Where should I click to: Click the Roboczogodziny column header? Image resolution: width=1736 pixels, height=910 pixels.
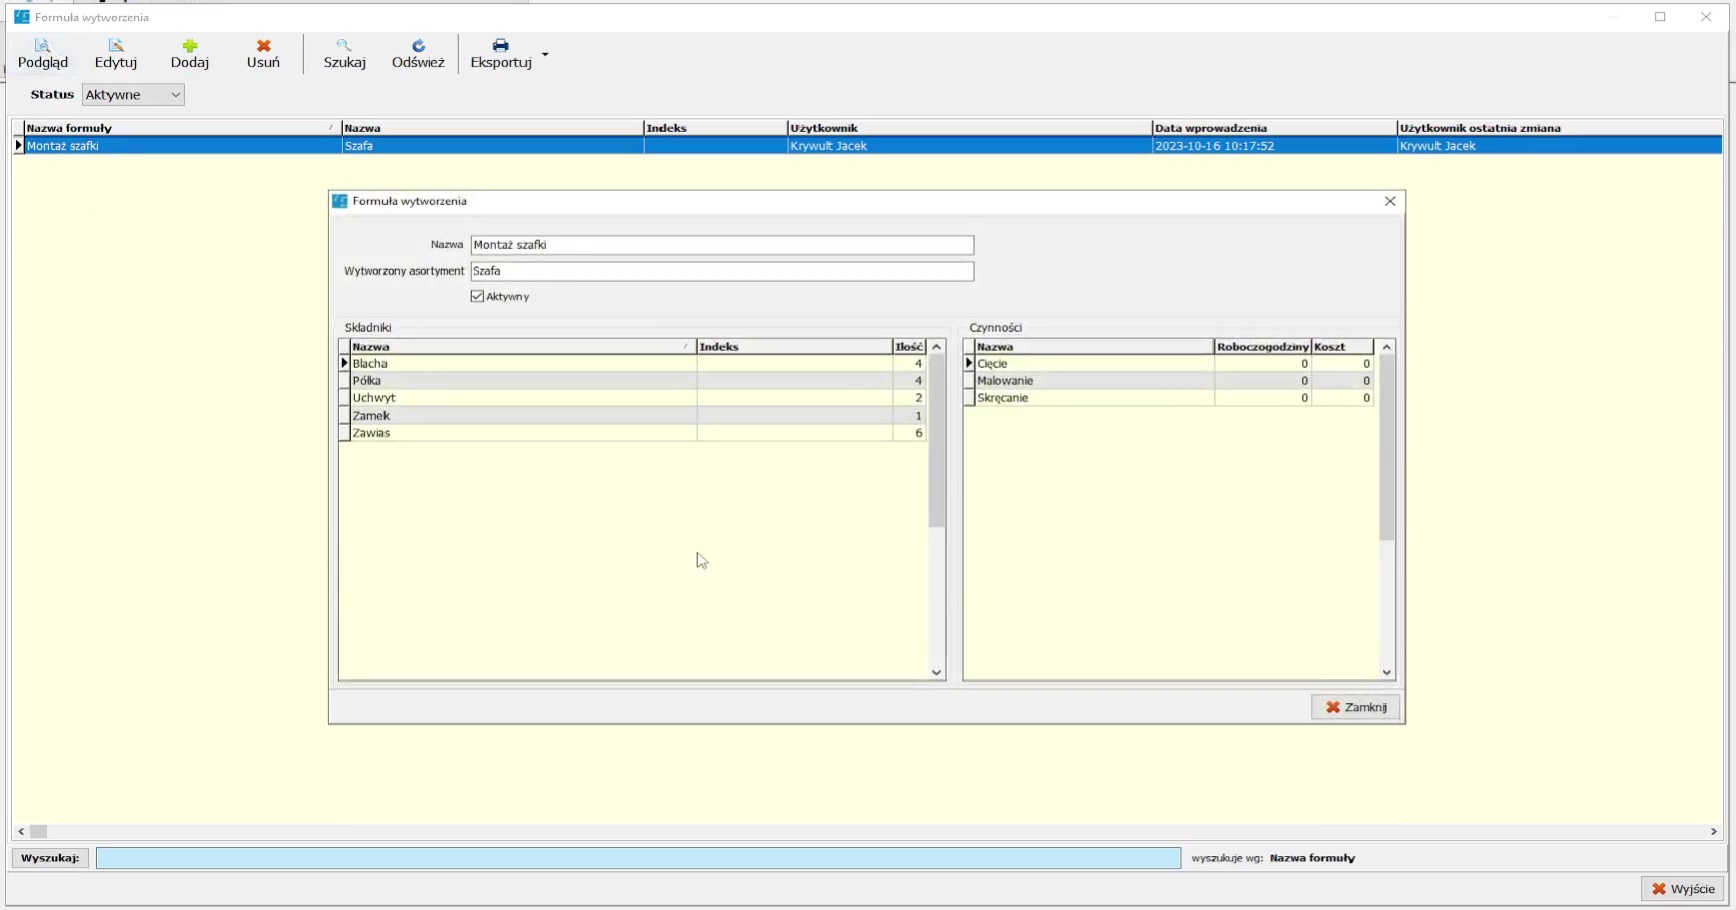point(1262,347)
